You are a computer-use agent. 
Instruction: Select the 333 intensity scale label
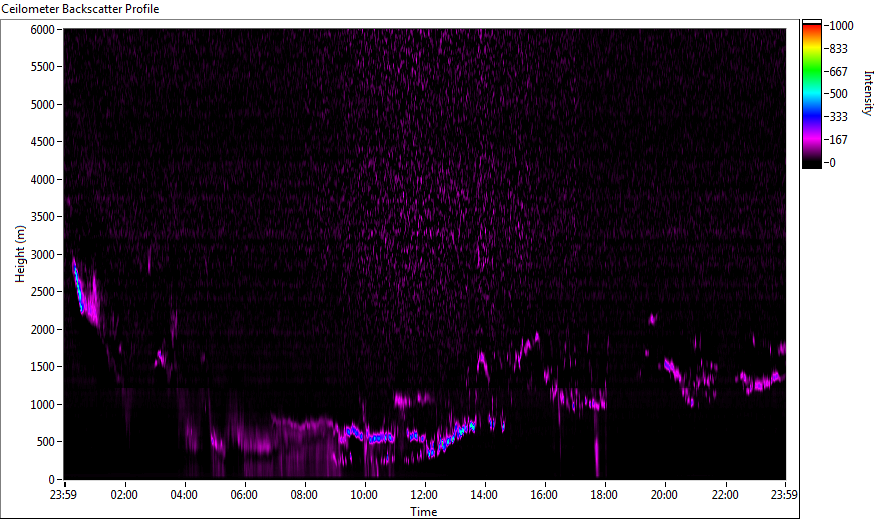pos(839,117)
